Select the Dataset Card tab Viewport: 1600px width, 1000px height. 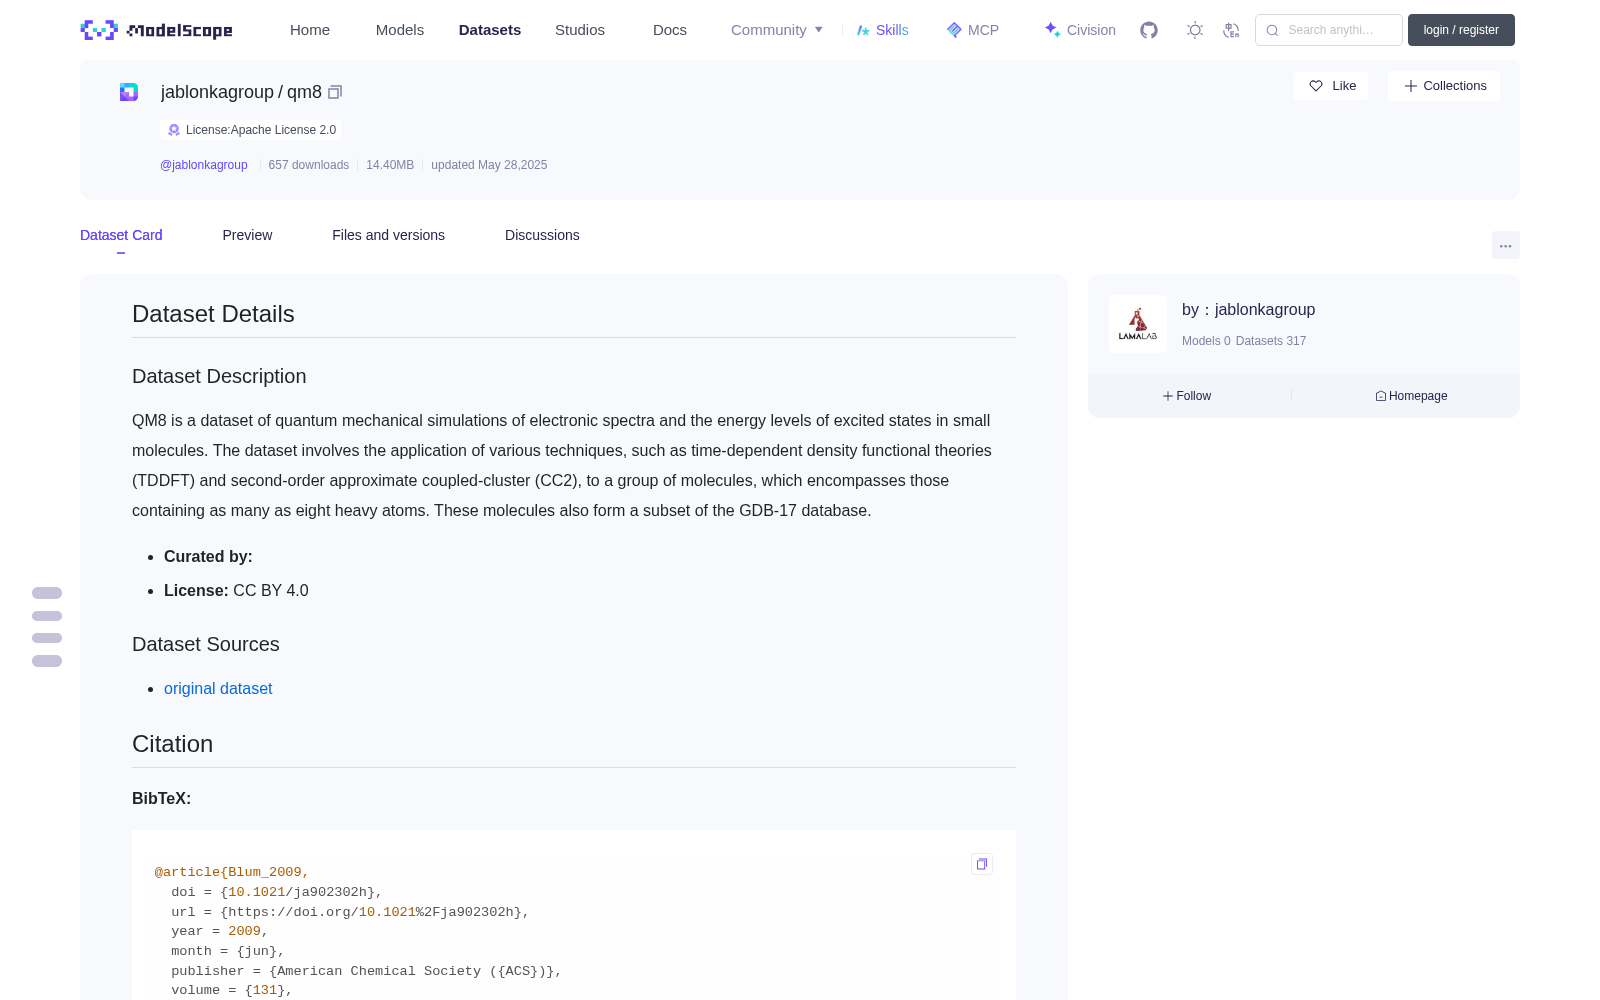(121, 235)
